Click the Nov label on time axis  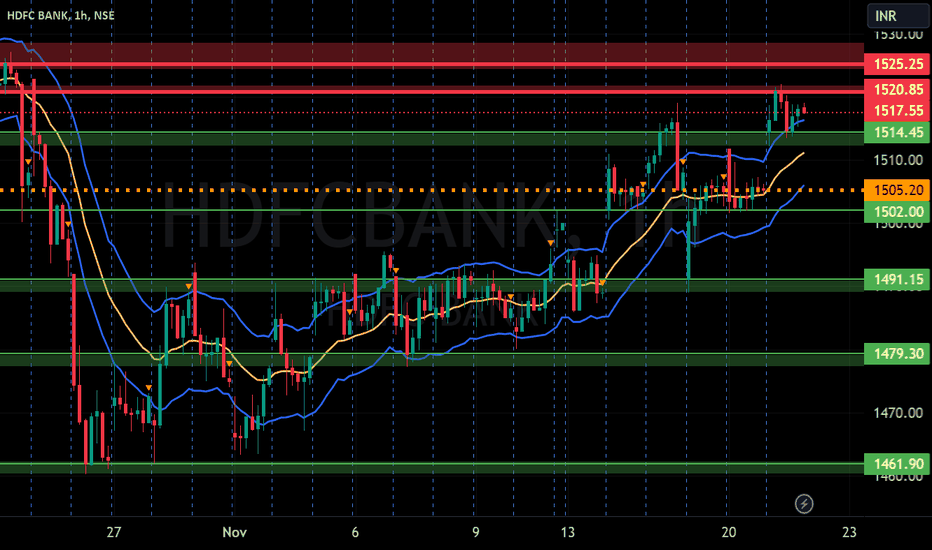click(235, 532)
